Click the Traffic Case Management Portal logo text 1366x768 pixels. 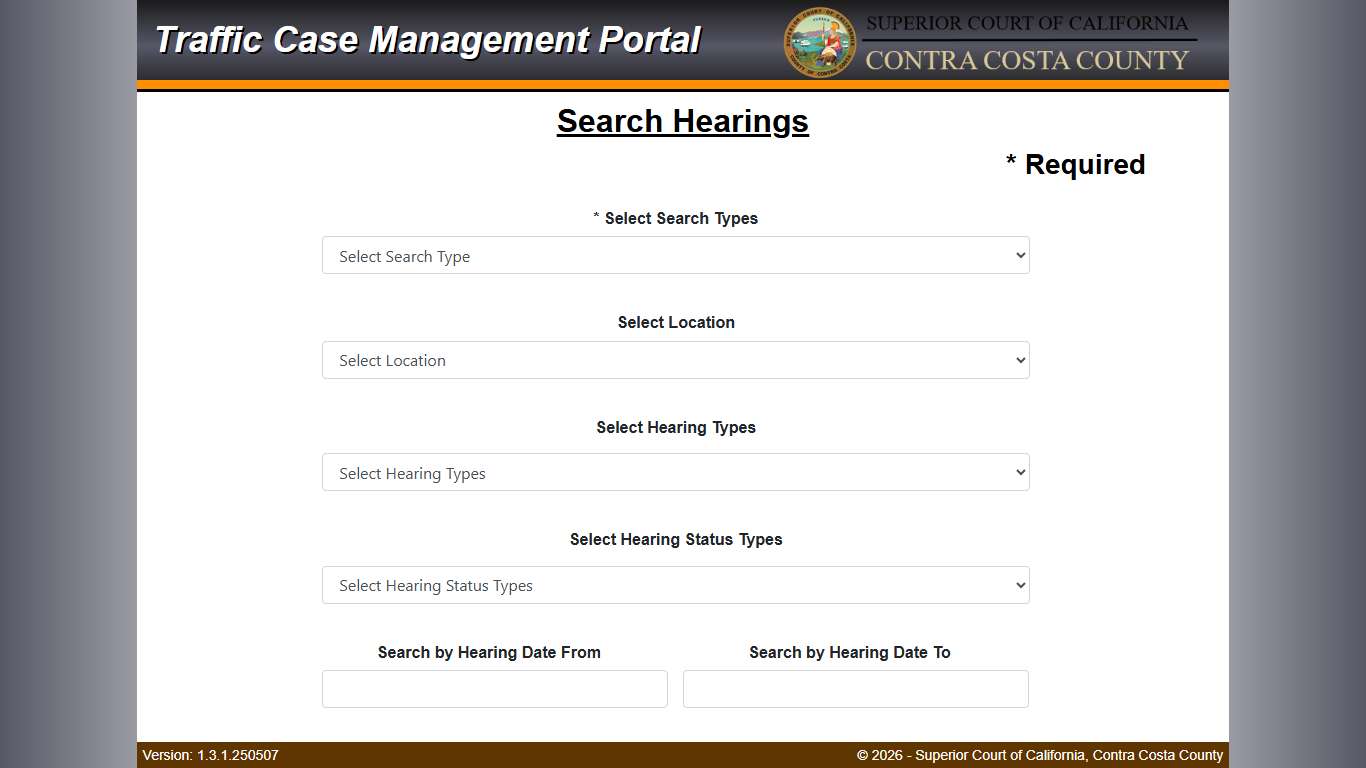click(x=427, y=40)
